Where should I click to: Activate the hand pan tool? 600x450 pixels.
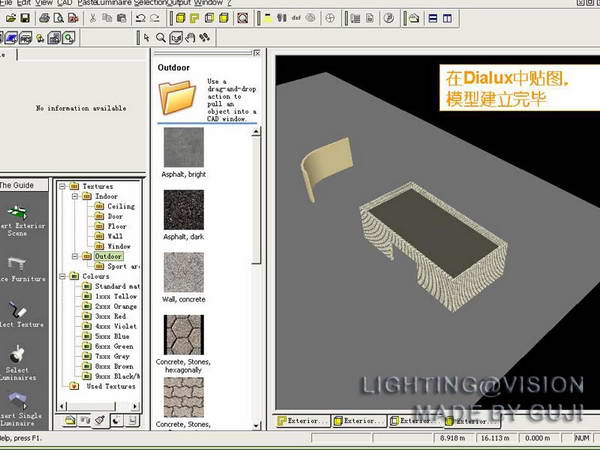(190, 38)
